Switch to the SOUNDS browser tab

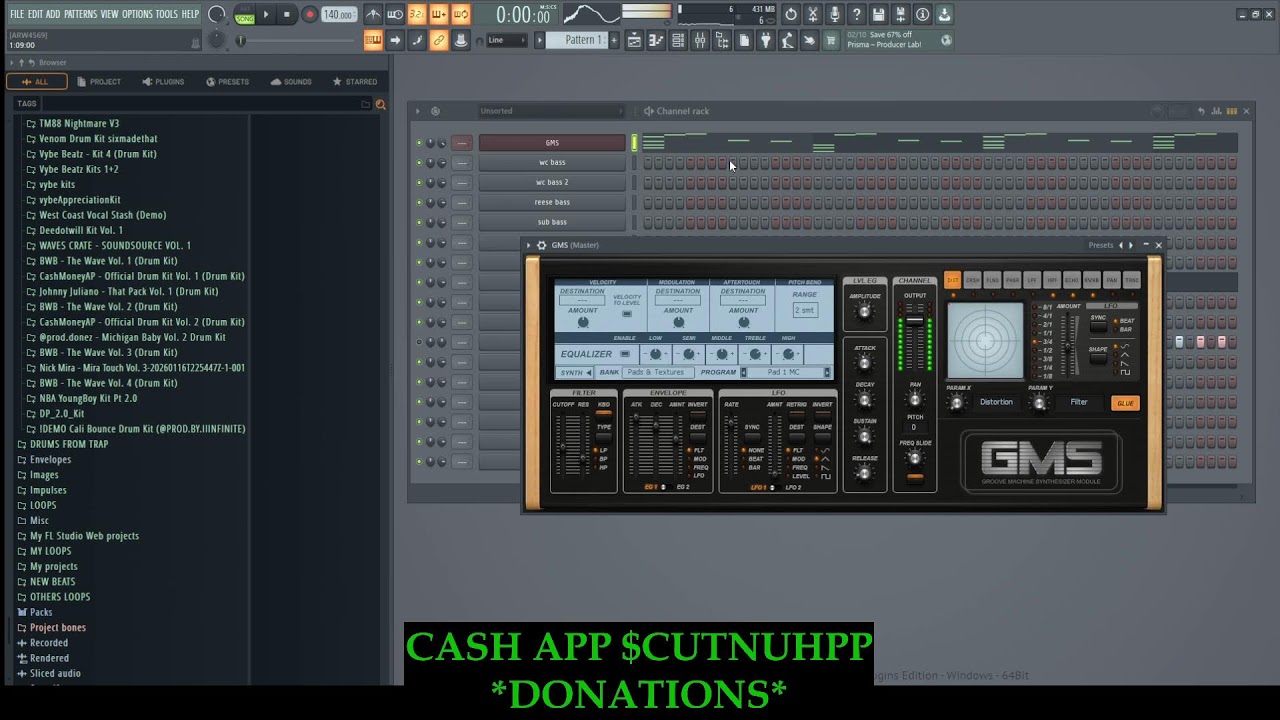[291, 82]
